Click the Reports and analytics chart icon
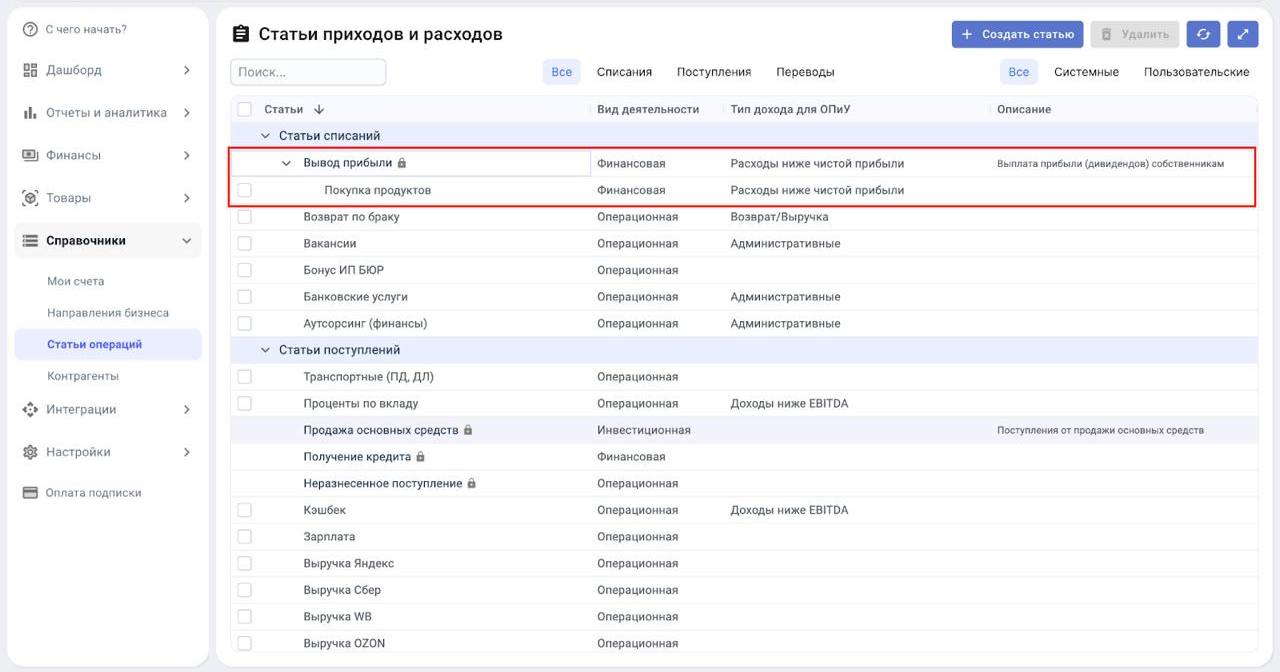 (30, 113)
